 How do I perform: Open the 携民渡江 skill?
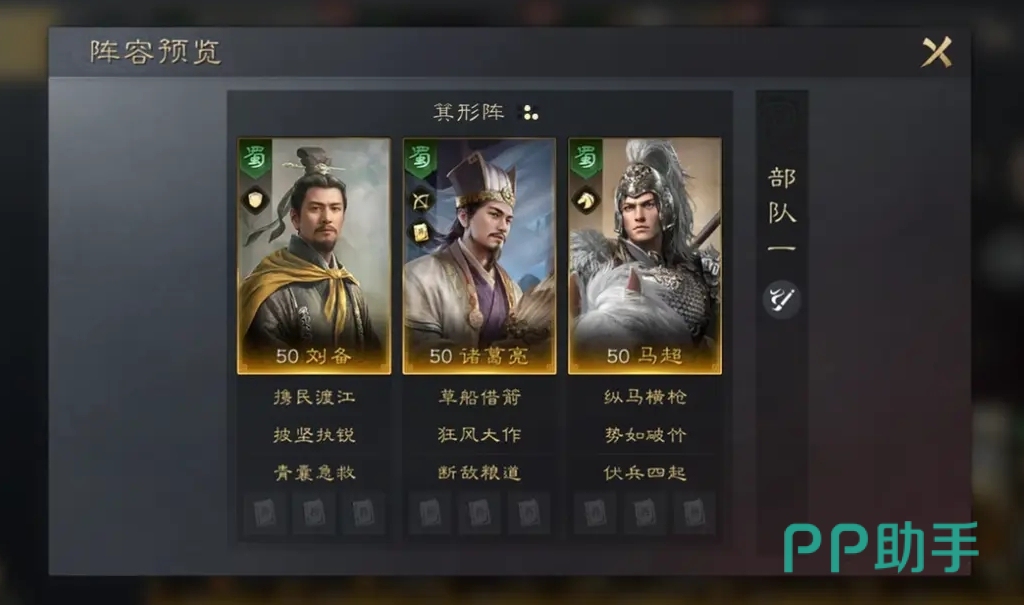pos(314,397)
